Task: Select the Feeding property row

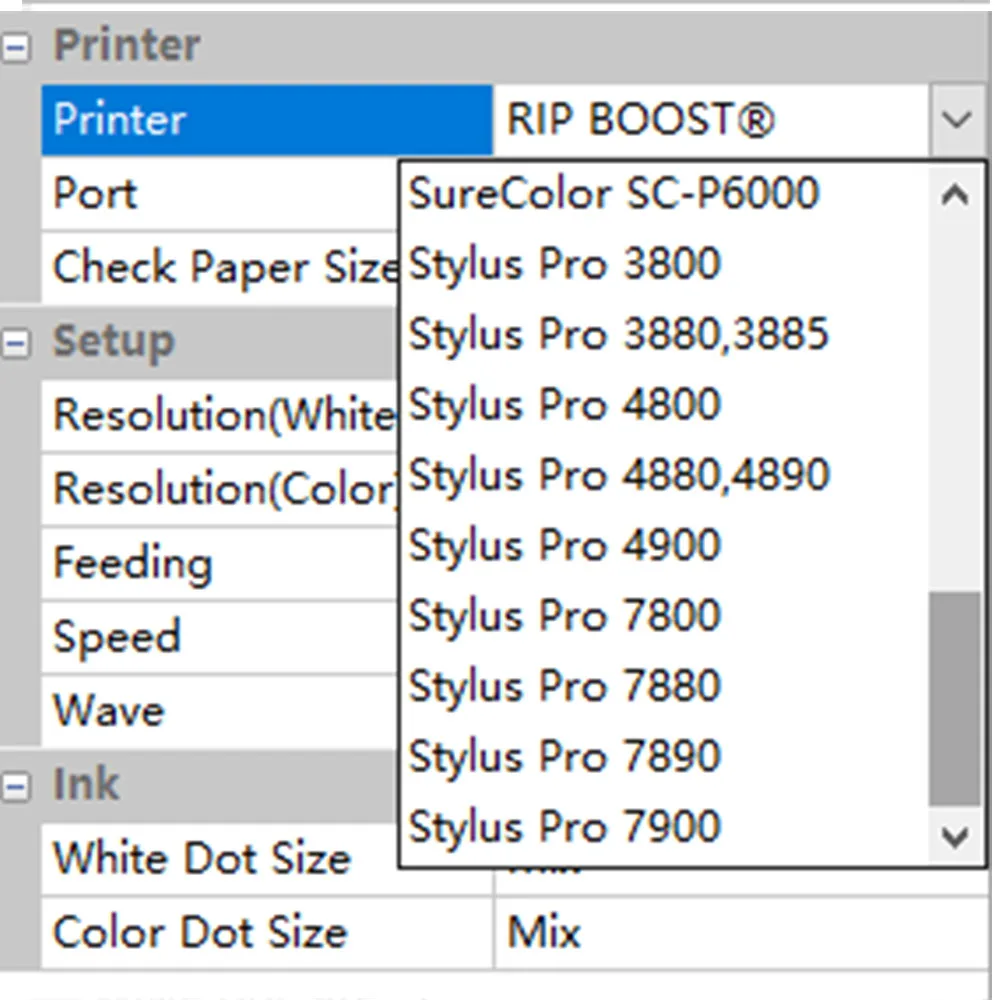Action: (220, 563)
